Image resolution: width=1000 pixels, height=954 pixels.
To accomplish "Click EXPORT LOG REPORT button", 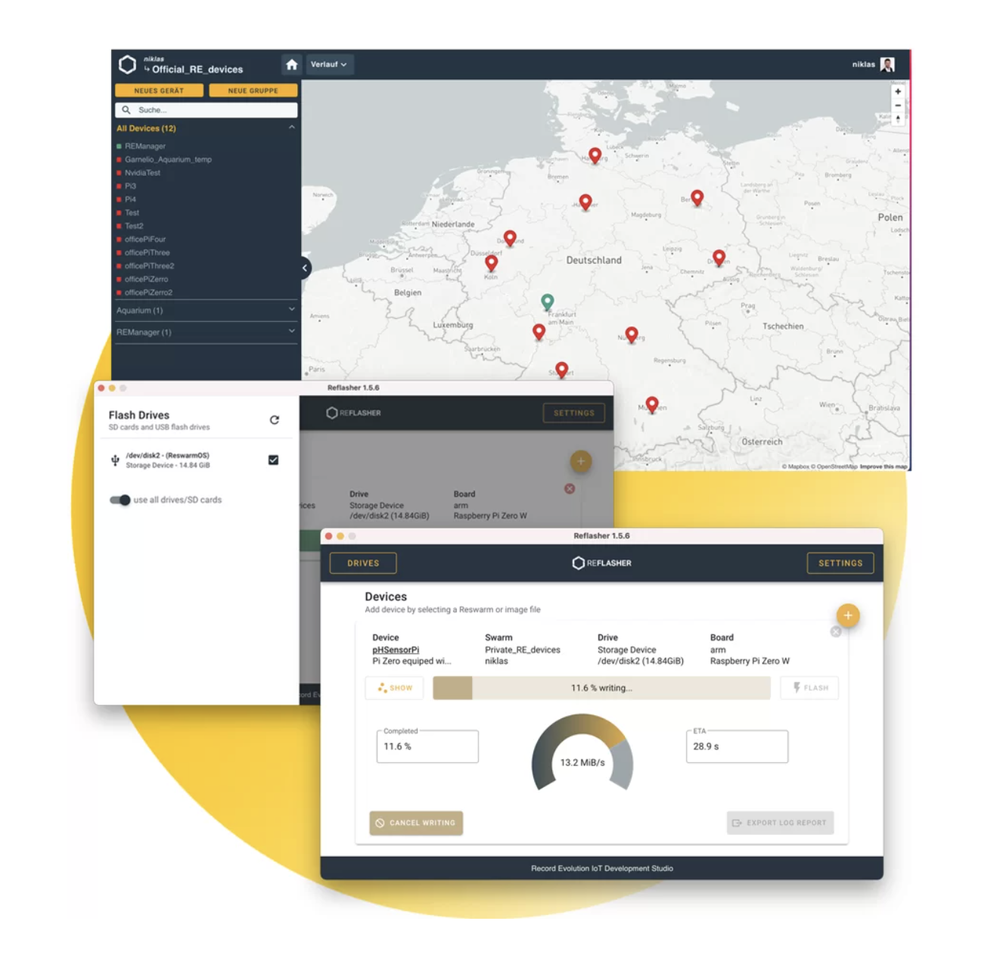I will point(780,823).
